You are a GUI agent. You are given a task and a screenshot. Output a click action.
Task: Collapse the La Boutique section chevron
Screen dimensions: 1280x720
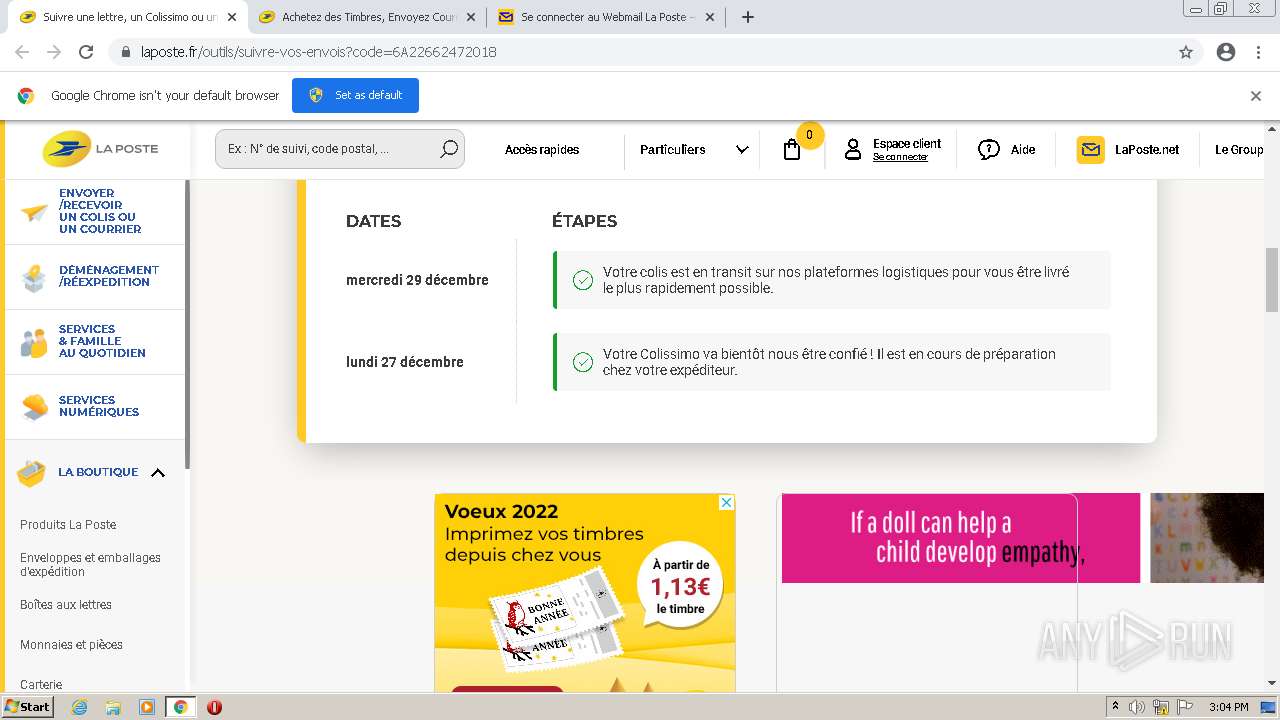pos(158,473)
